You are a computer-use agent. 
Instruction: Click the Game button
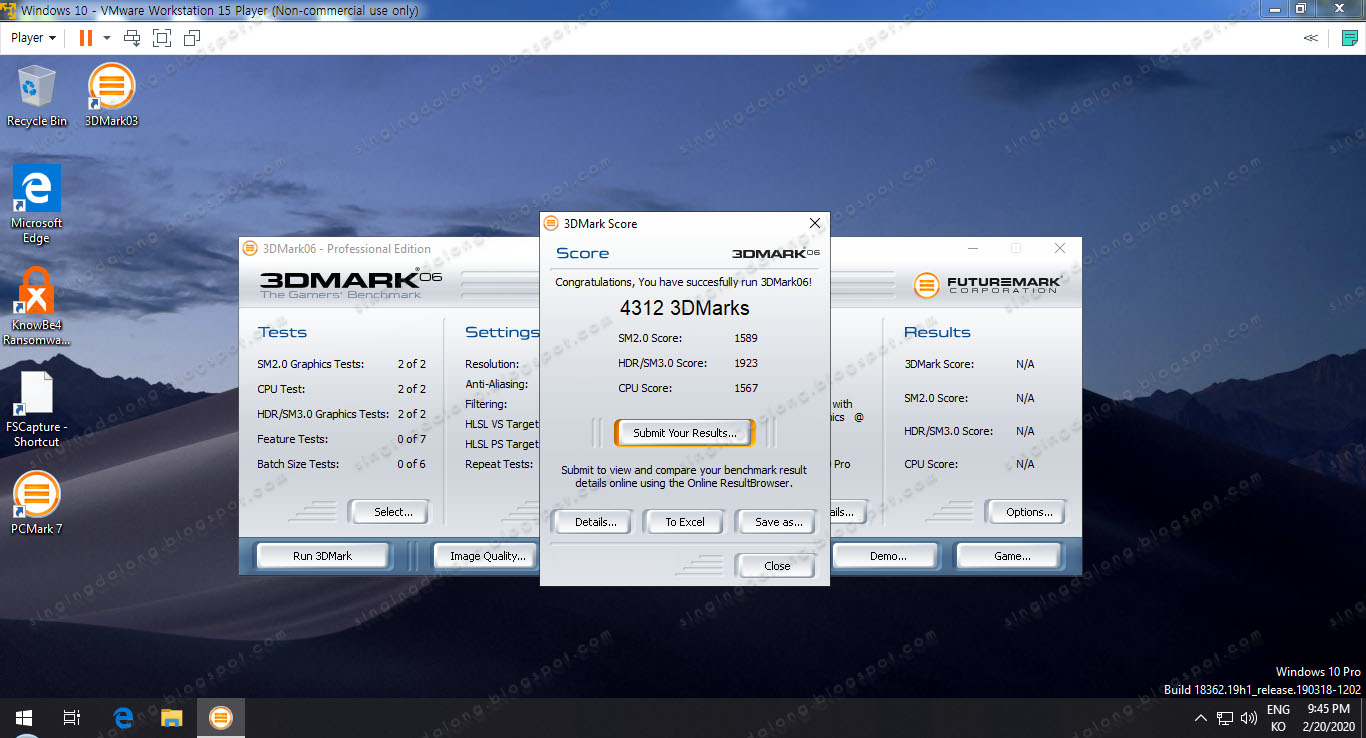(1011, 556)
